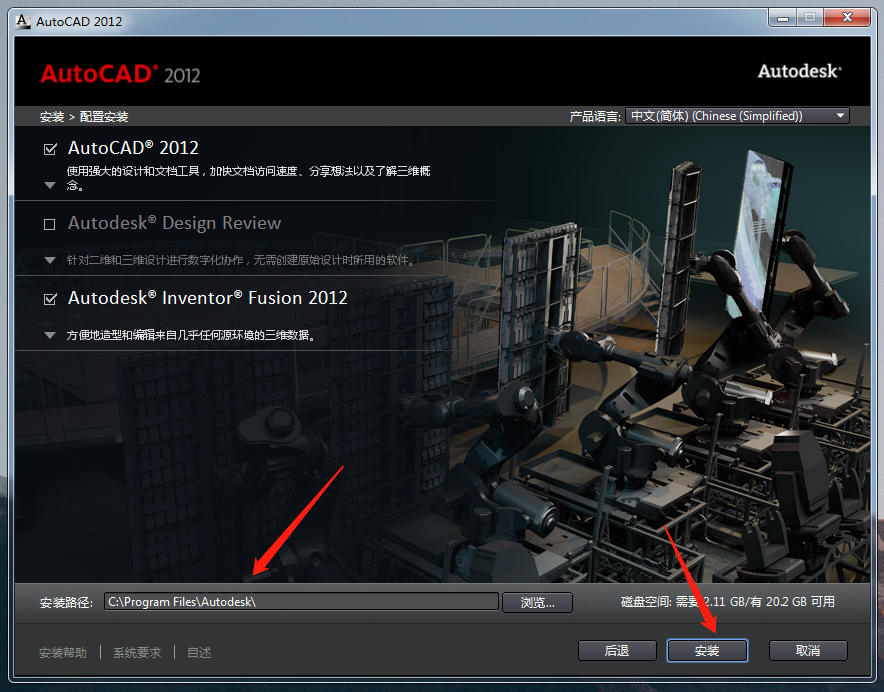Click the 安装 breadcrumb item

click(x=51, y=117)
